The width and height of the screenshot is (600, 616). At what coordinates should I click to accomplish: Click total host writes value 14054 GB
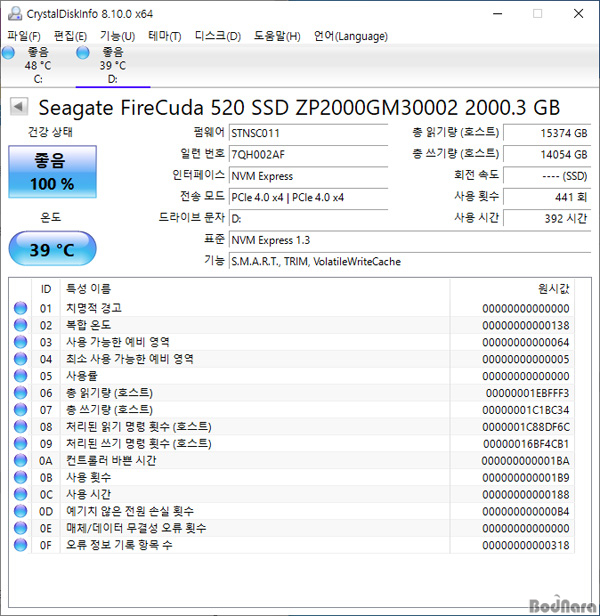pyautogui.click(x=547, y=154)
